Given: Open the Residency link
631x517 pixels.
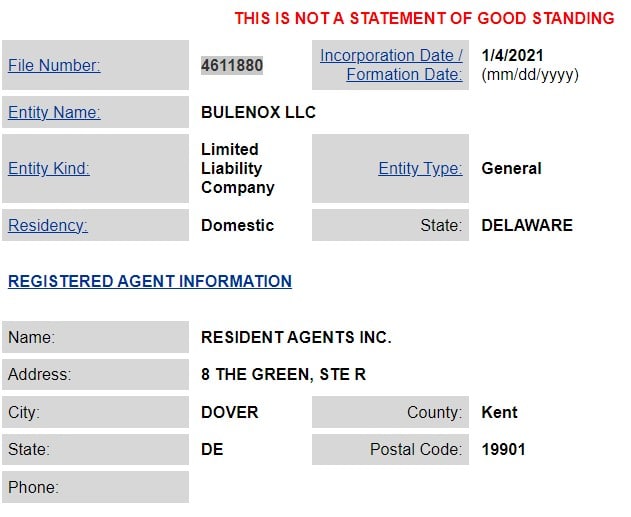Looking at the screenshot, I should click(x=48, y=226).
